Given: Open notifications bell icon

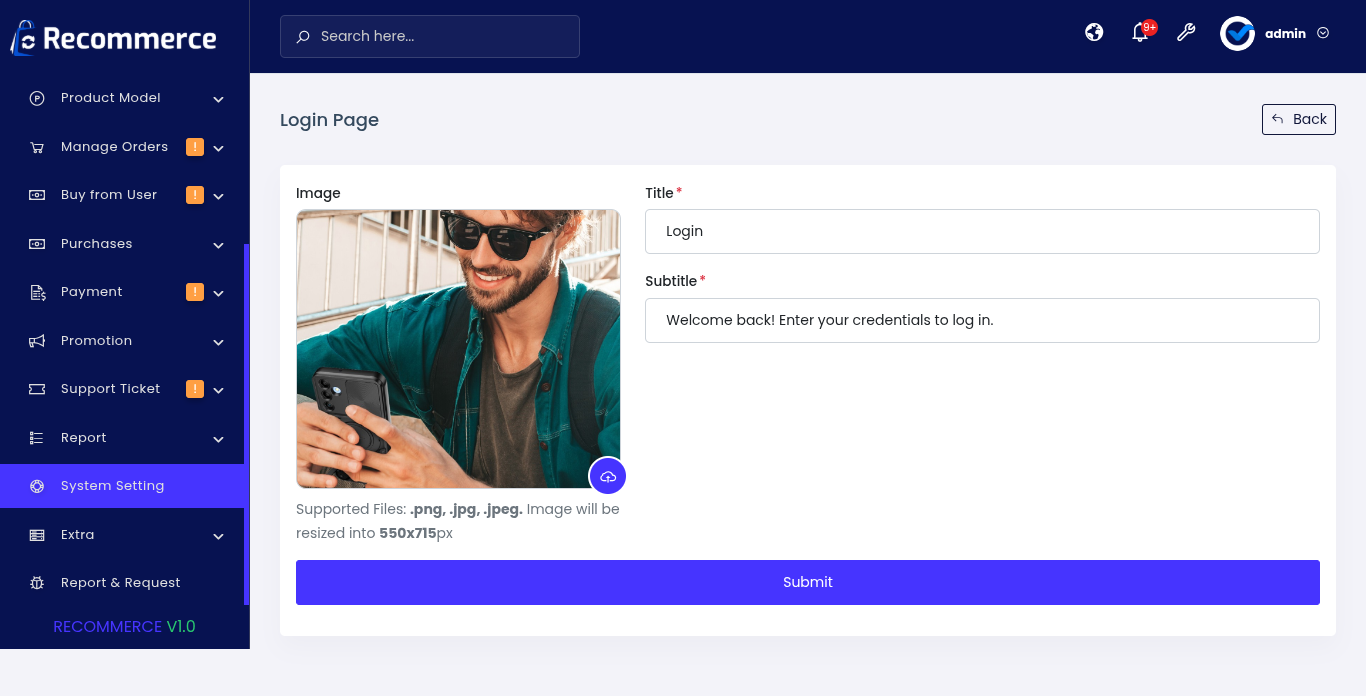Looking at the screenshot, I should pos(1140,33).
